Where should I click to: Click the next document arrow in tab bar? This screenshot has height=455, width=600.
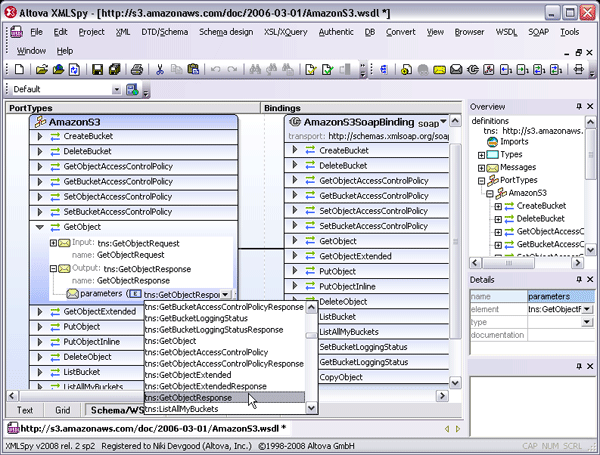[458, 429]
